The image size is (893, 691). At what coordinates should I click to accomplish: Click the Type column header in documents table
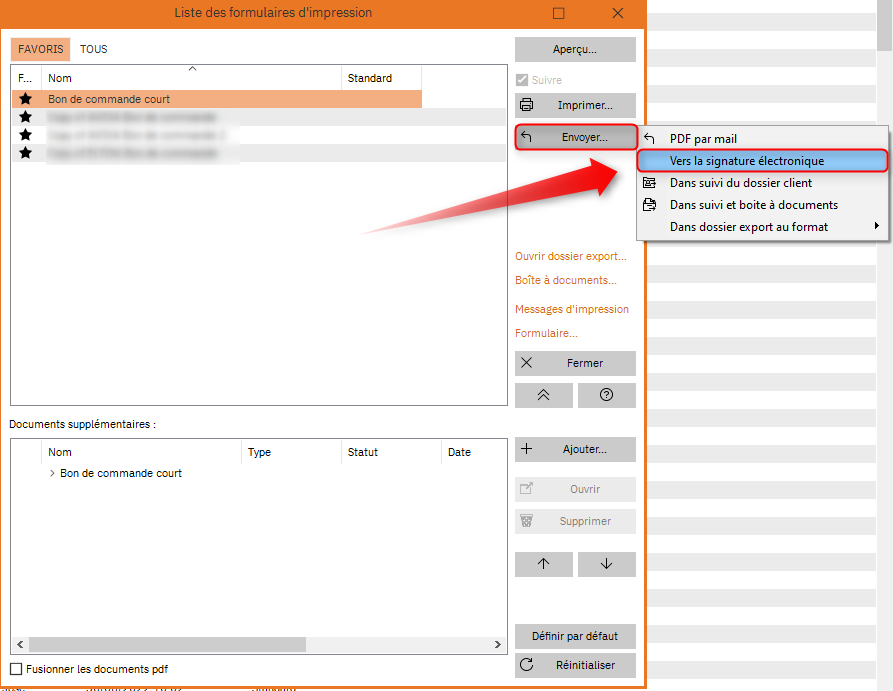[x=291, y=452]
